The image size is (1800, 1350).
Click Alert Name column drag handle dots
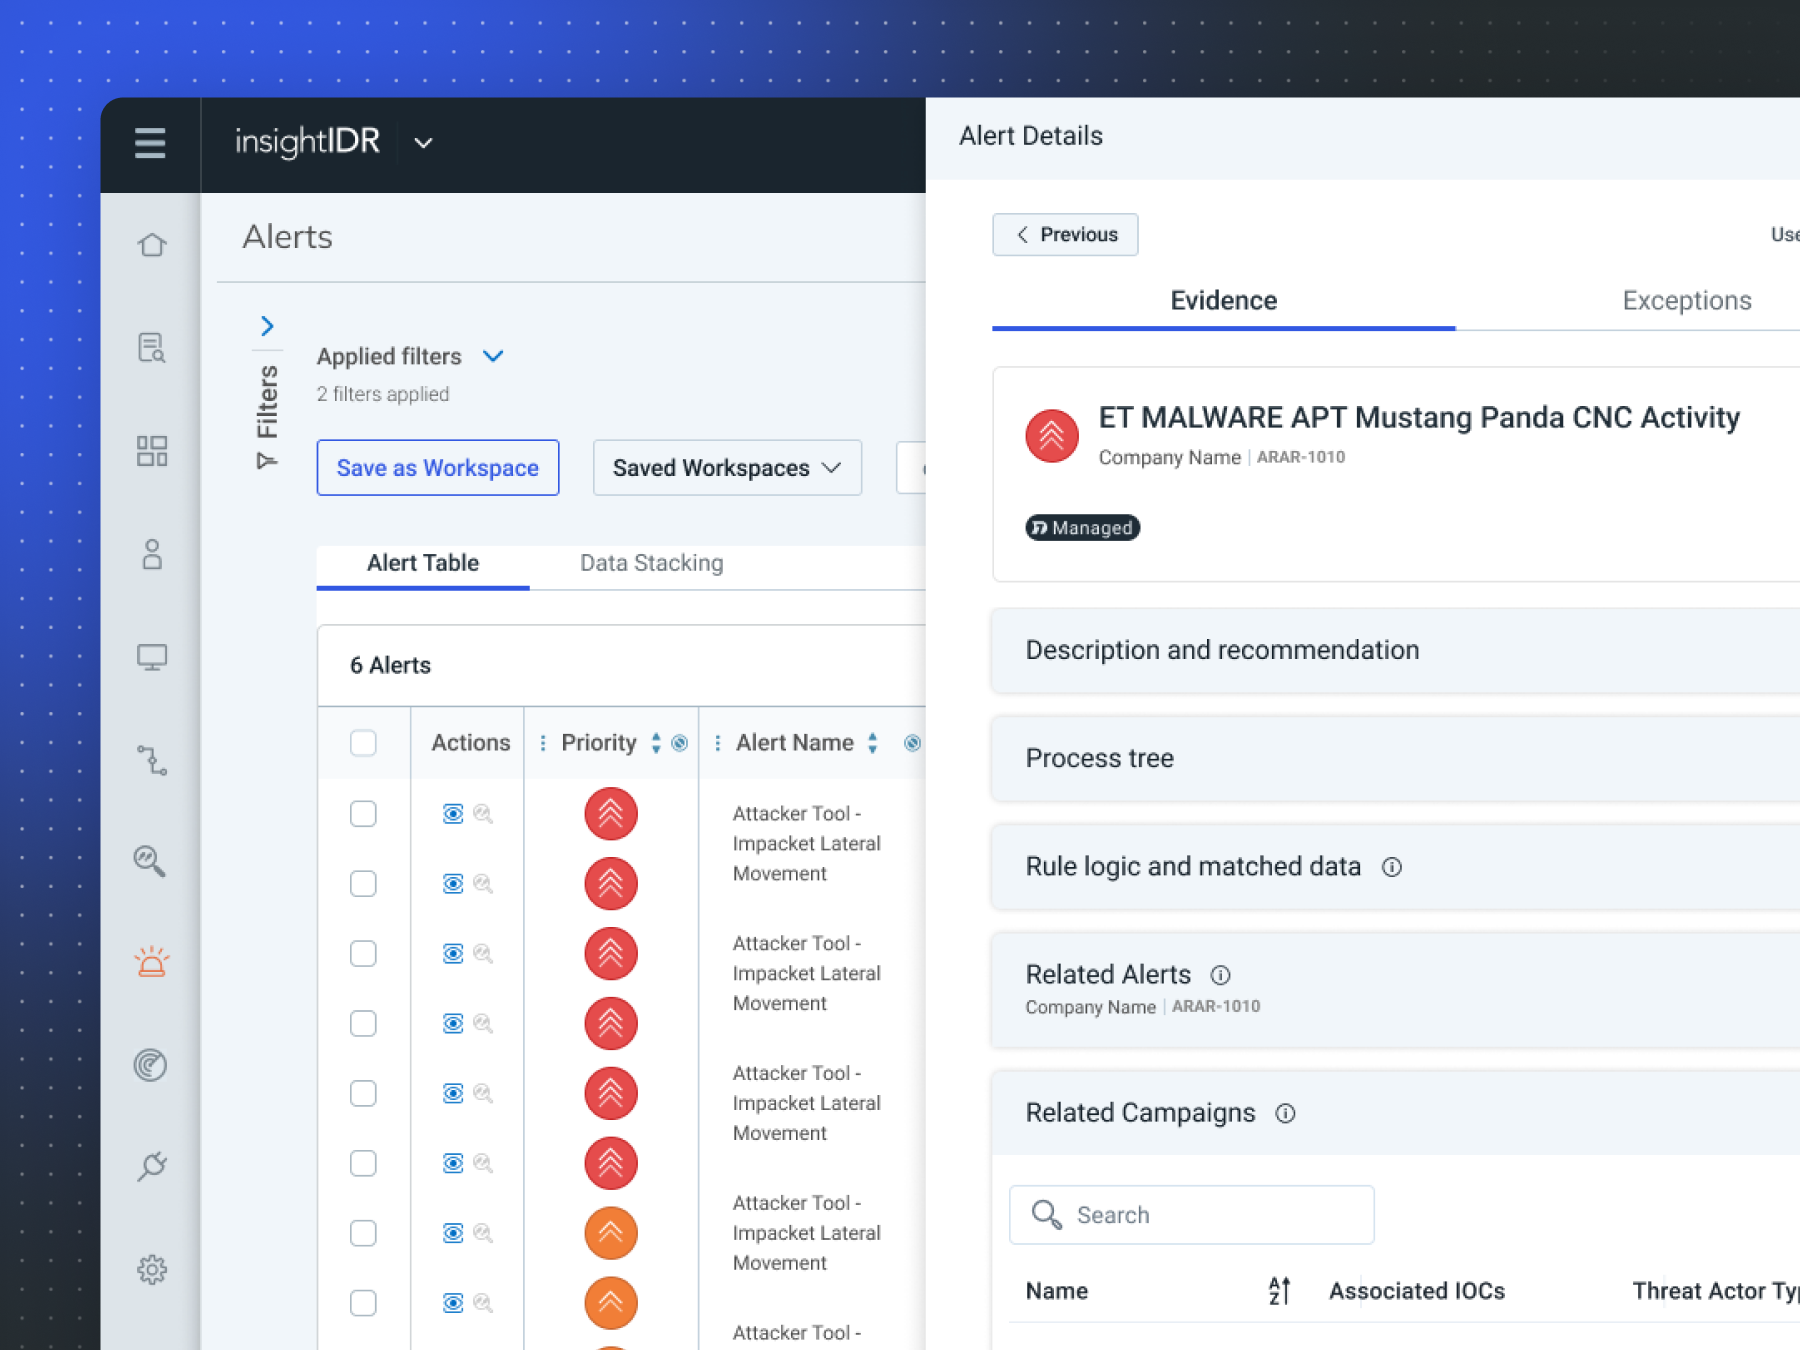717,743
